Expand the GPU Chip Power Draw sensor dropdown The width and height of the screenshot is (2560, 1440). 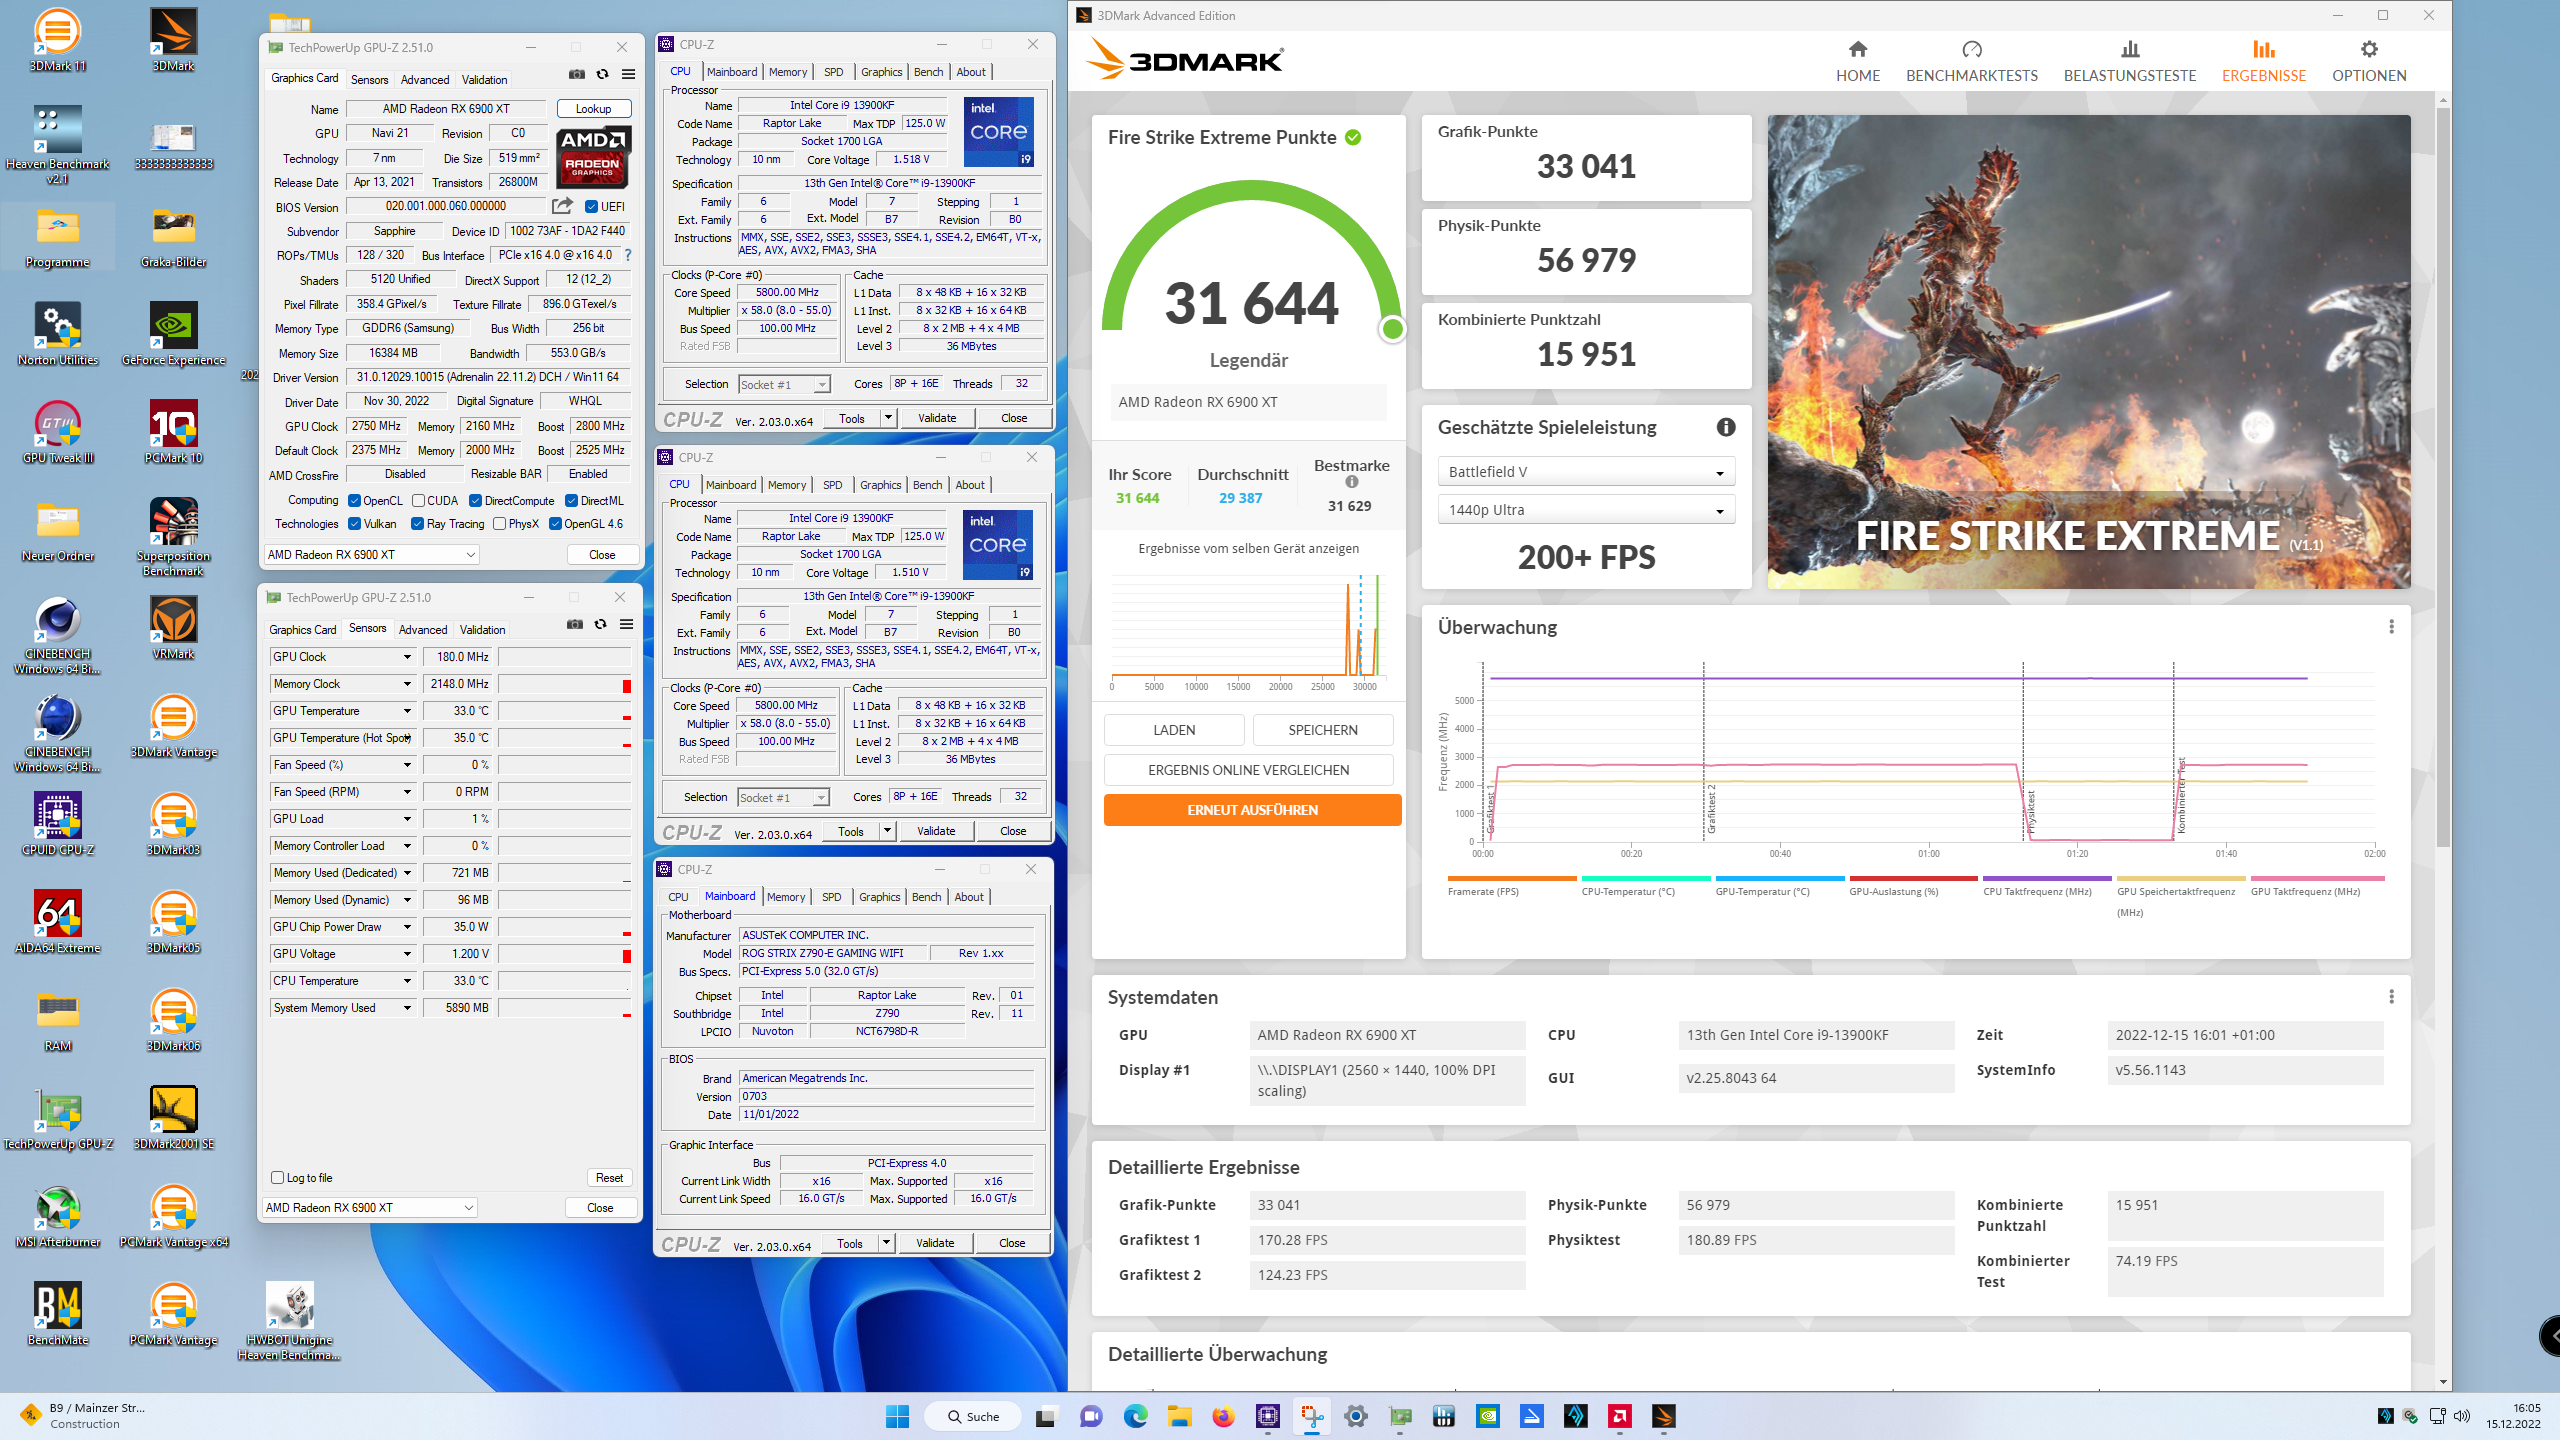pyautogui.click(x=407, y=927)
